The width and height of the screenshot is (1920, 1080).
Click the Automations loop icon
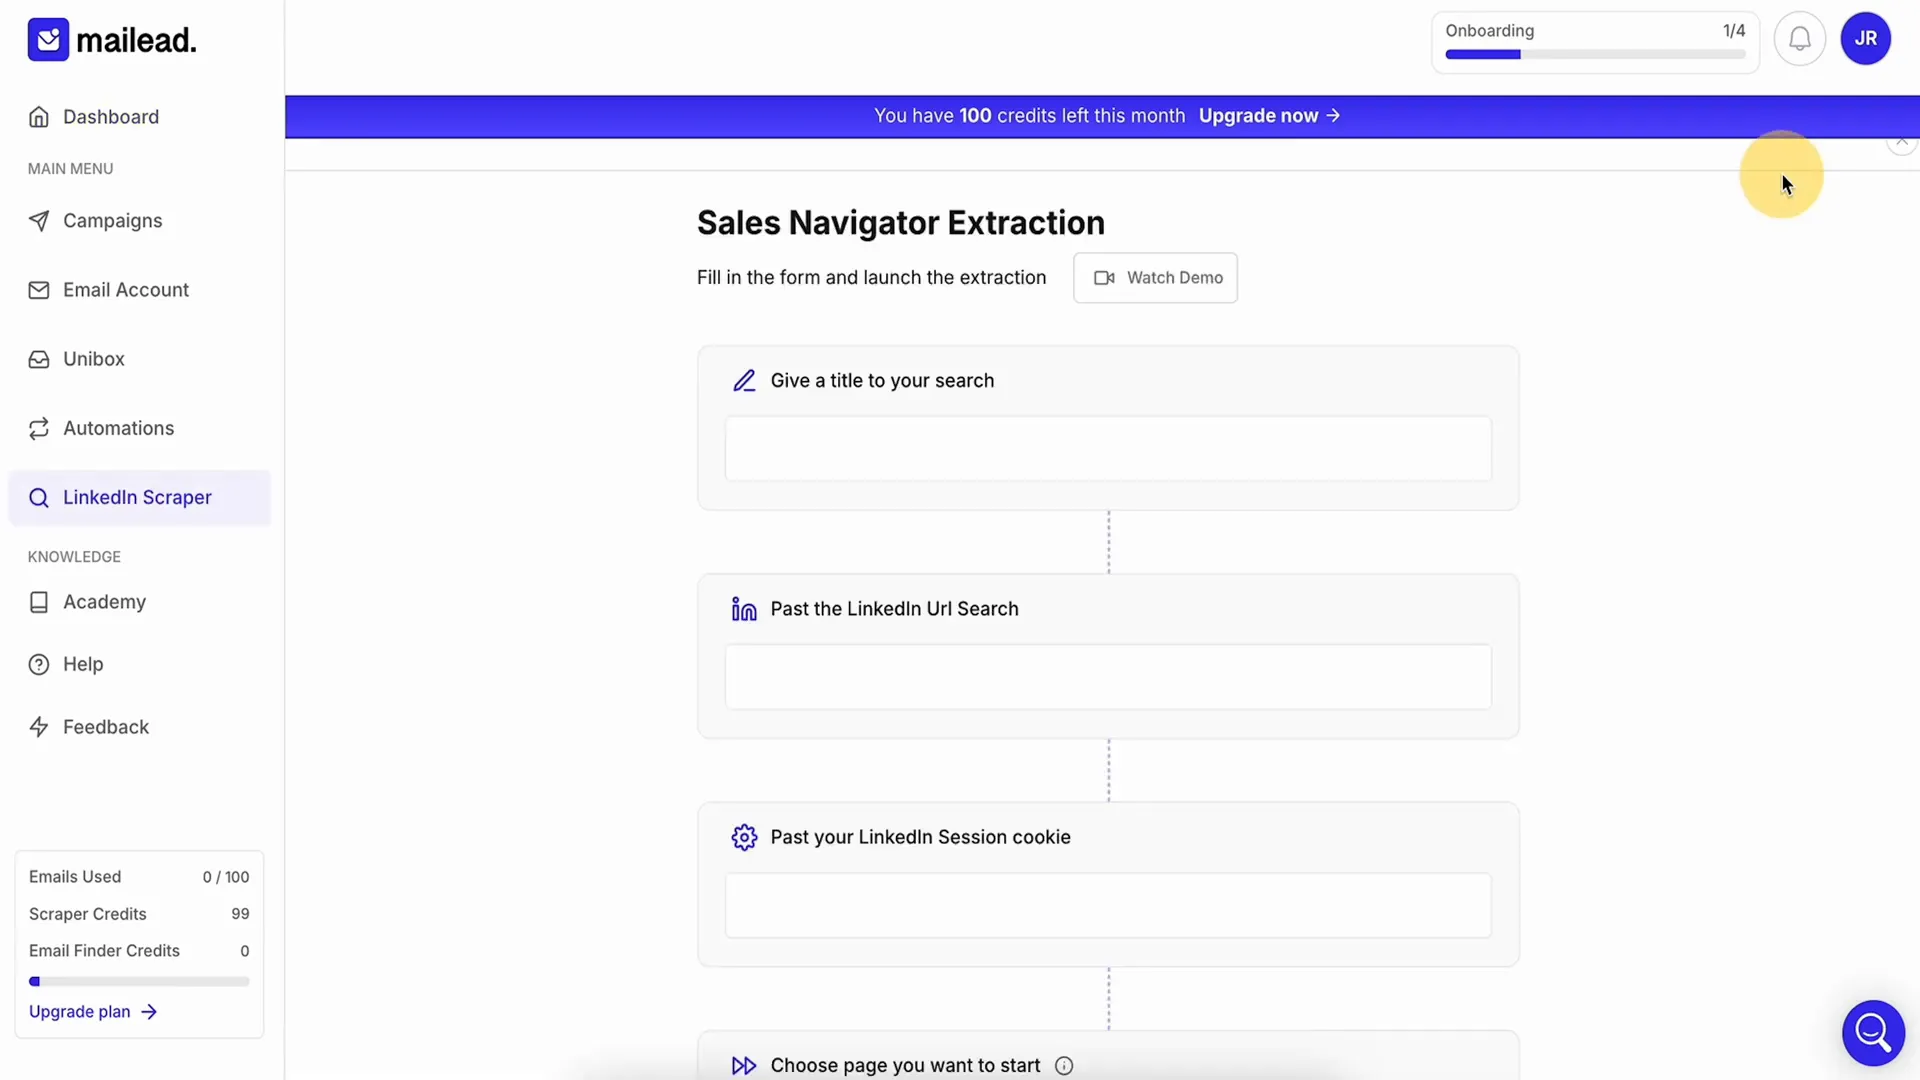coord(39,428)
